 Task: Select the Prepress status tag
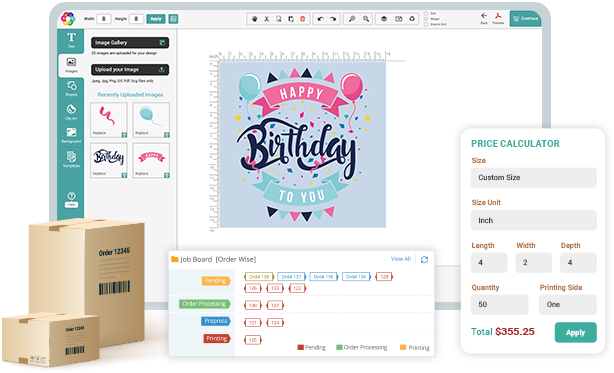pyautogui.click(x=216, y=321)
